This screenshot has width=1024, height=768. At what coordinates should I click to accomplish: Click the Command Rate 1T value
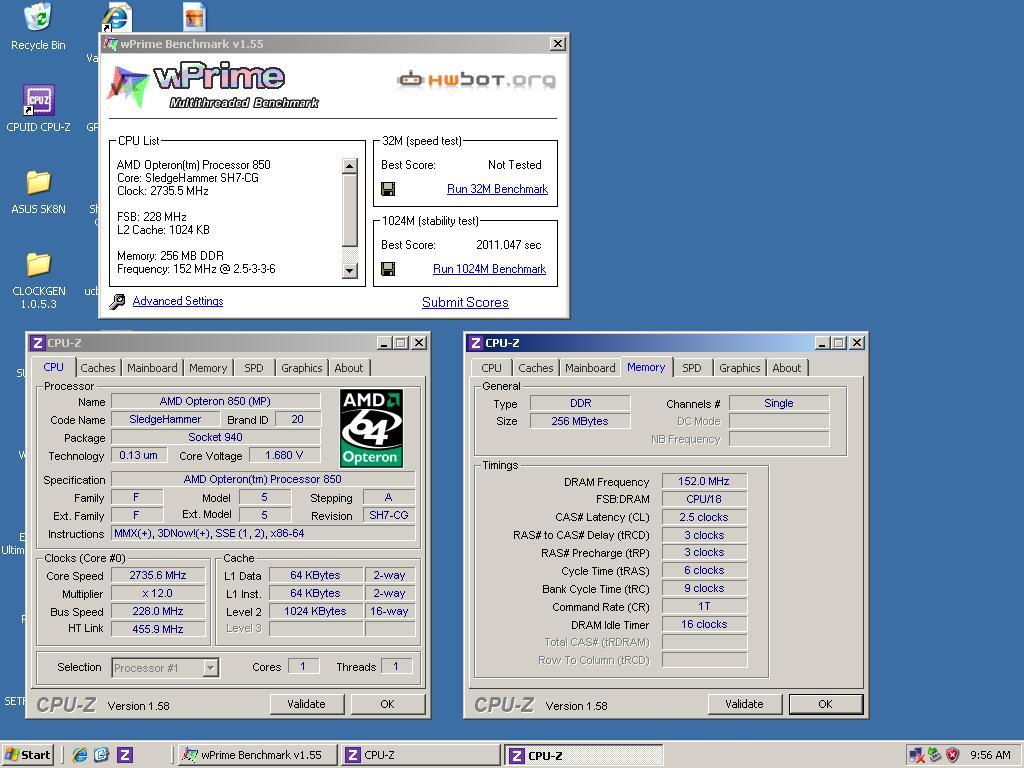pos(704,607)
